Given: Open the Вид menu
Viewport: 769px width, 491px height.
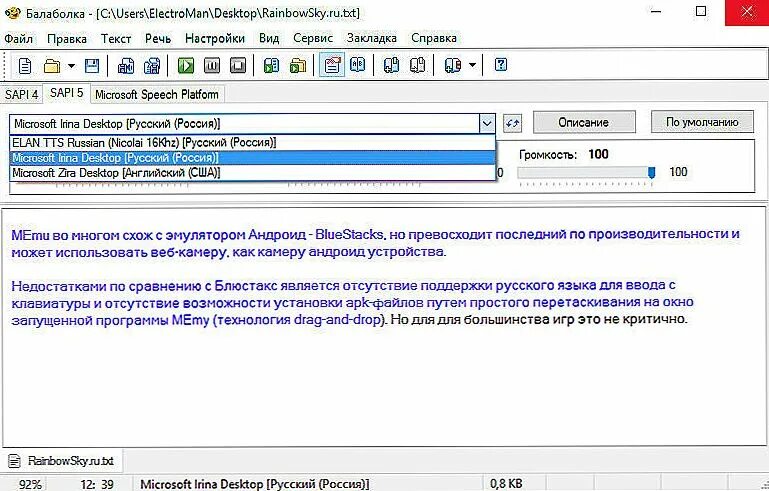Looking at the screenshot, I should (269, 38).
